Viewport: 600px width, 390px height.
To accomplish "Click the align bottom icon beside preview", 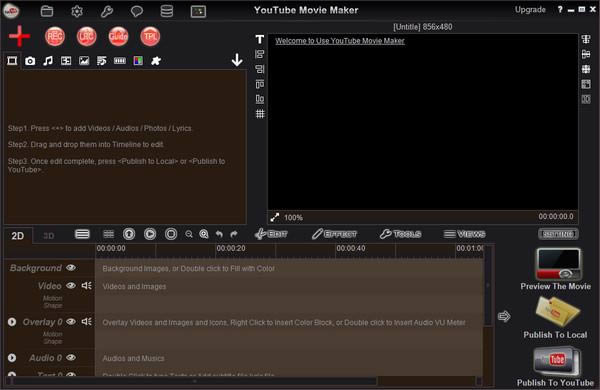I will pyautogui.click(x=260, y=99).
